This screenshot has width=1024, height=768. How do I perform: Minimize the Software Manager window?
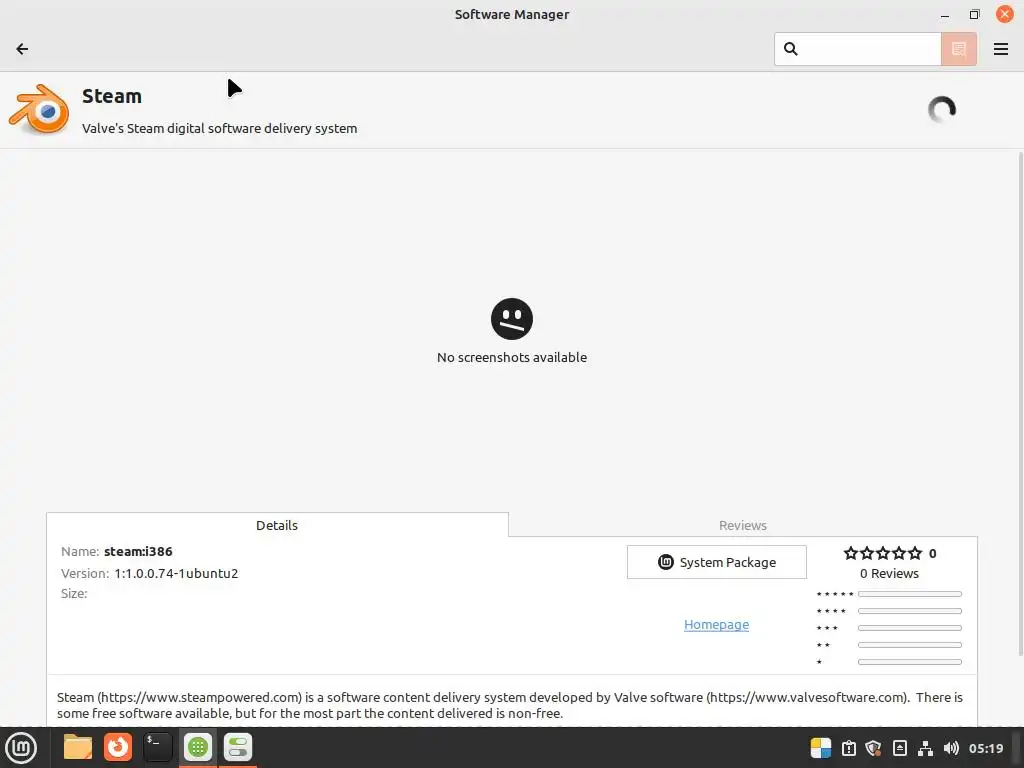[x=944, y=15]
